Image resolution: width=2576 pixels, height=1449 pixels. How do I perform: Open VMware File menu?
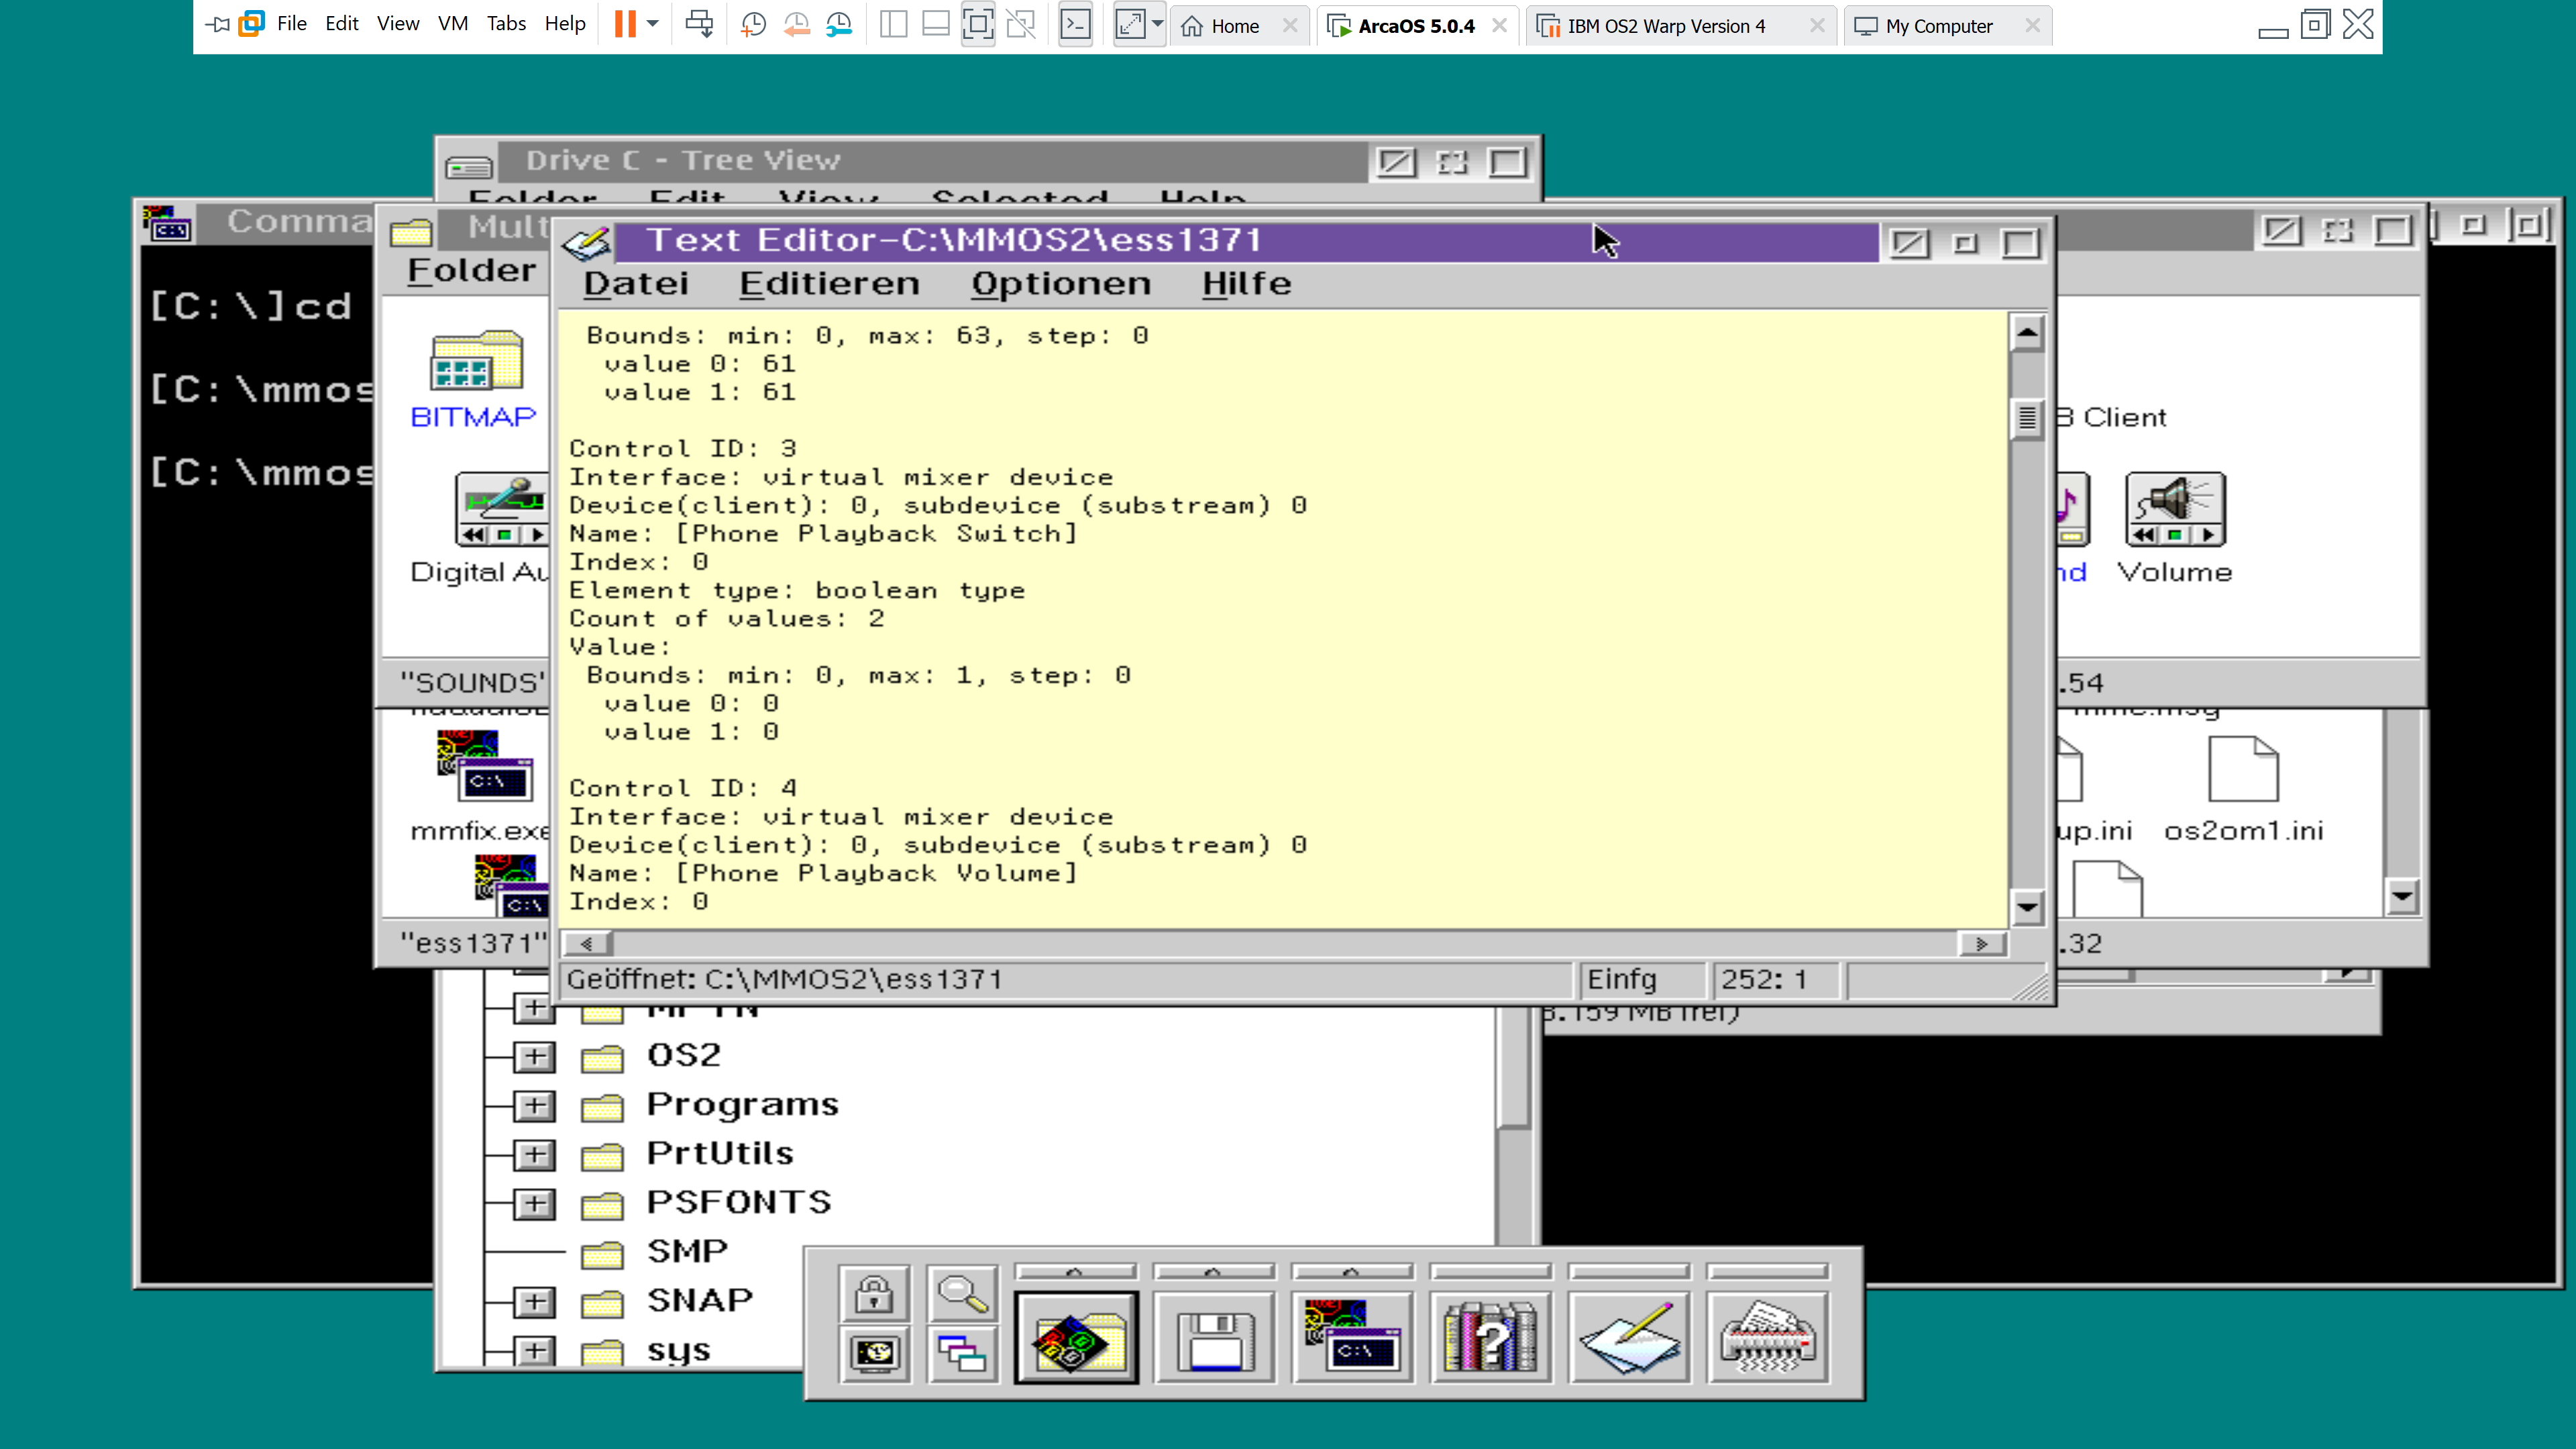click(x=291, y=24)
